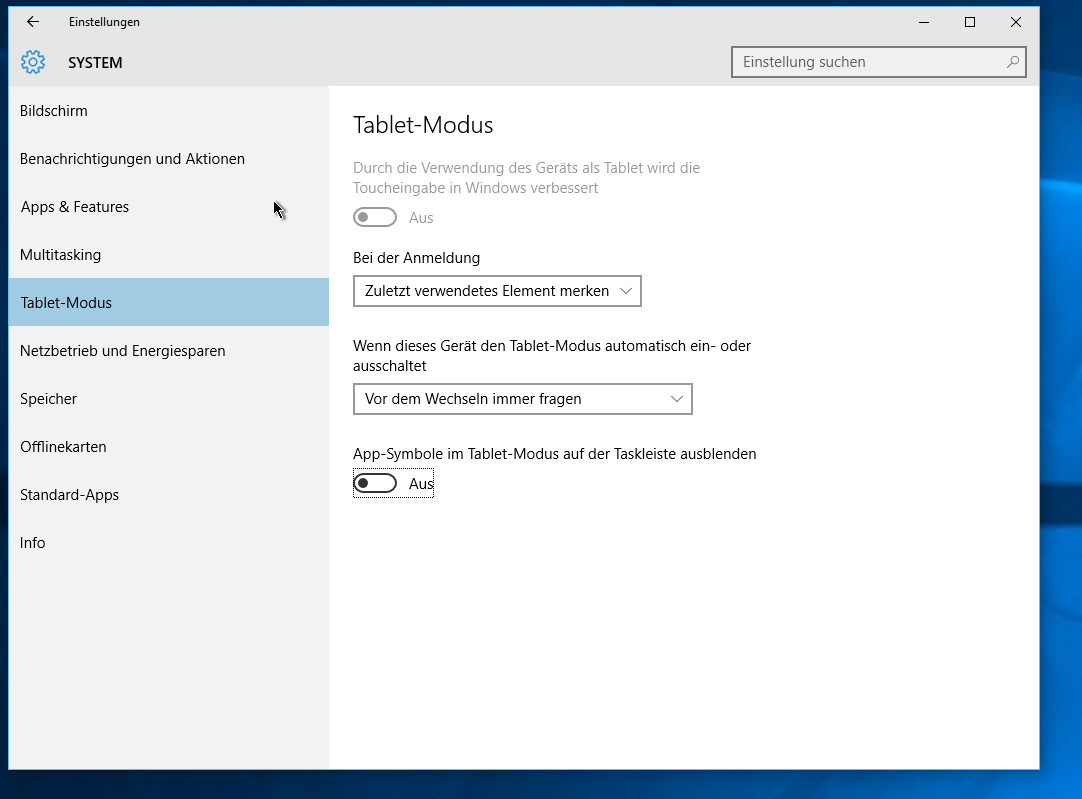Click the SYSTEM header label
This screenshot has height=799, width=1082.
(95, 63)
